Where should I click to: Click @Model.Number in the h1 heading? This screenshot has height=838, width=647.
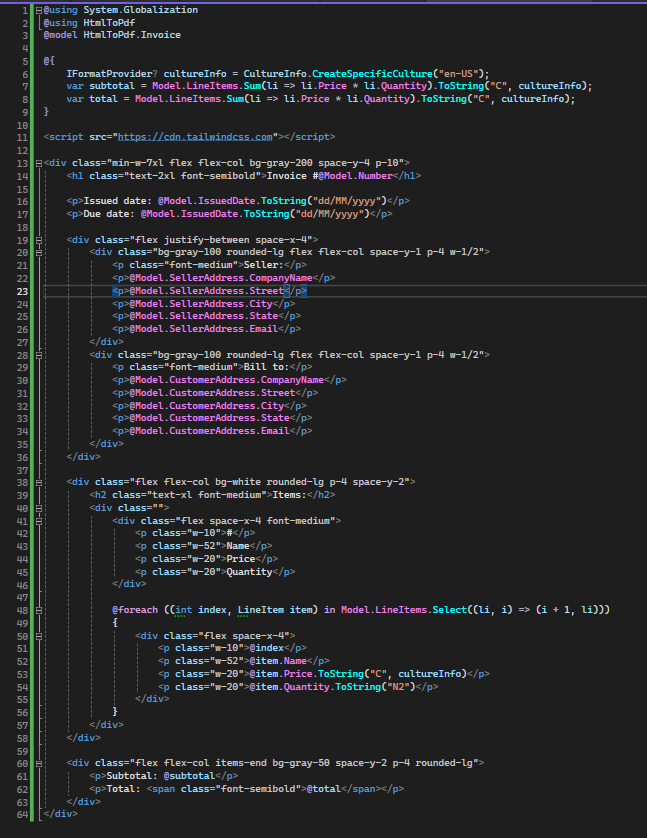[355, 176]
